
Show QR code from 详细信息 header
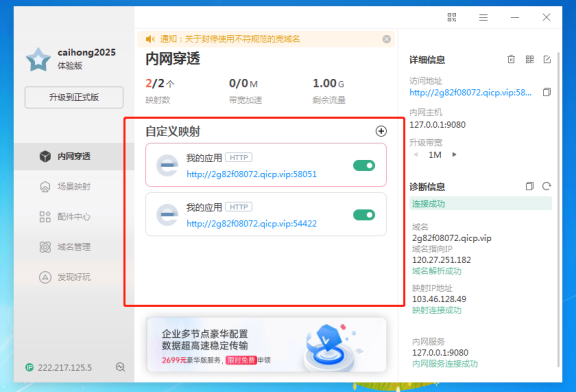529,59
